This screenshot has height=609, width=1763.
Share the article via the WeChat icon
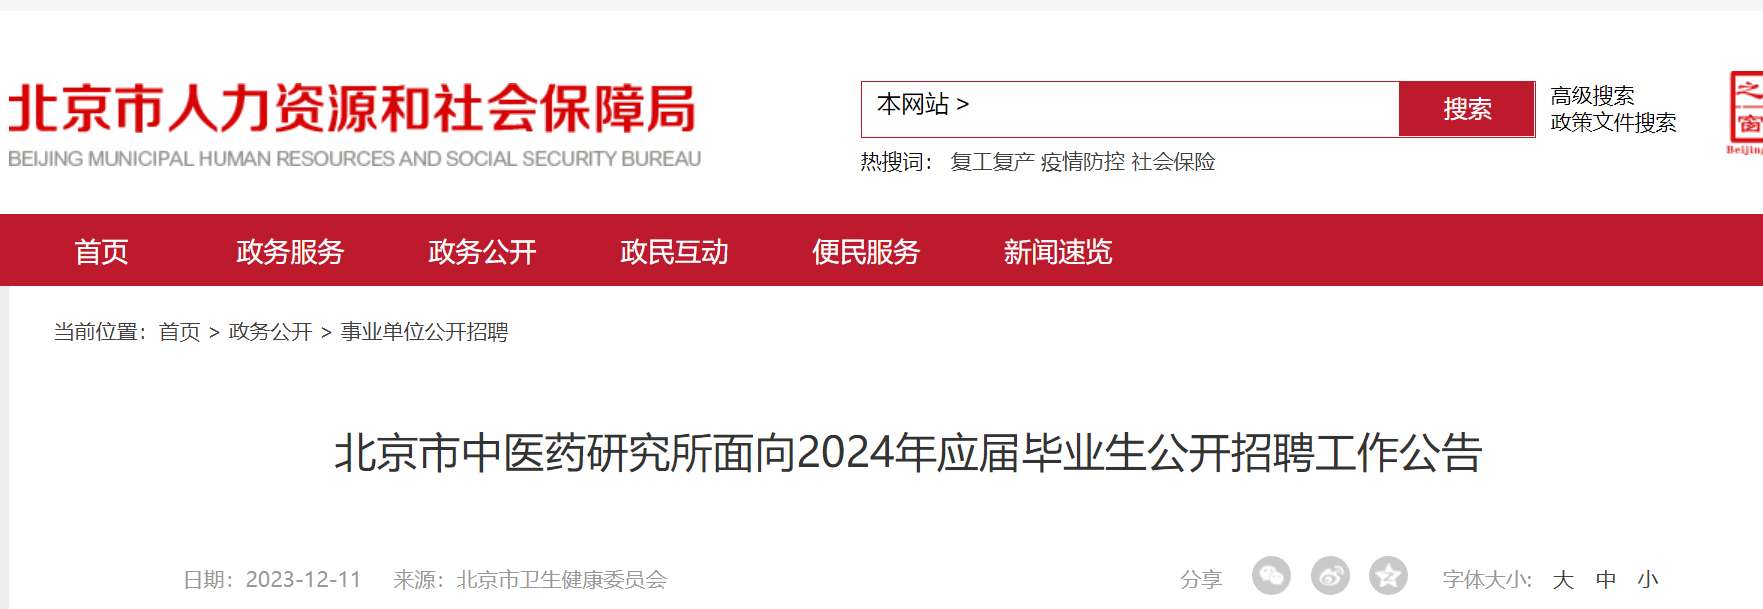pyautogui.click(x=1271, y=576)
